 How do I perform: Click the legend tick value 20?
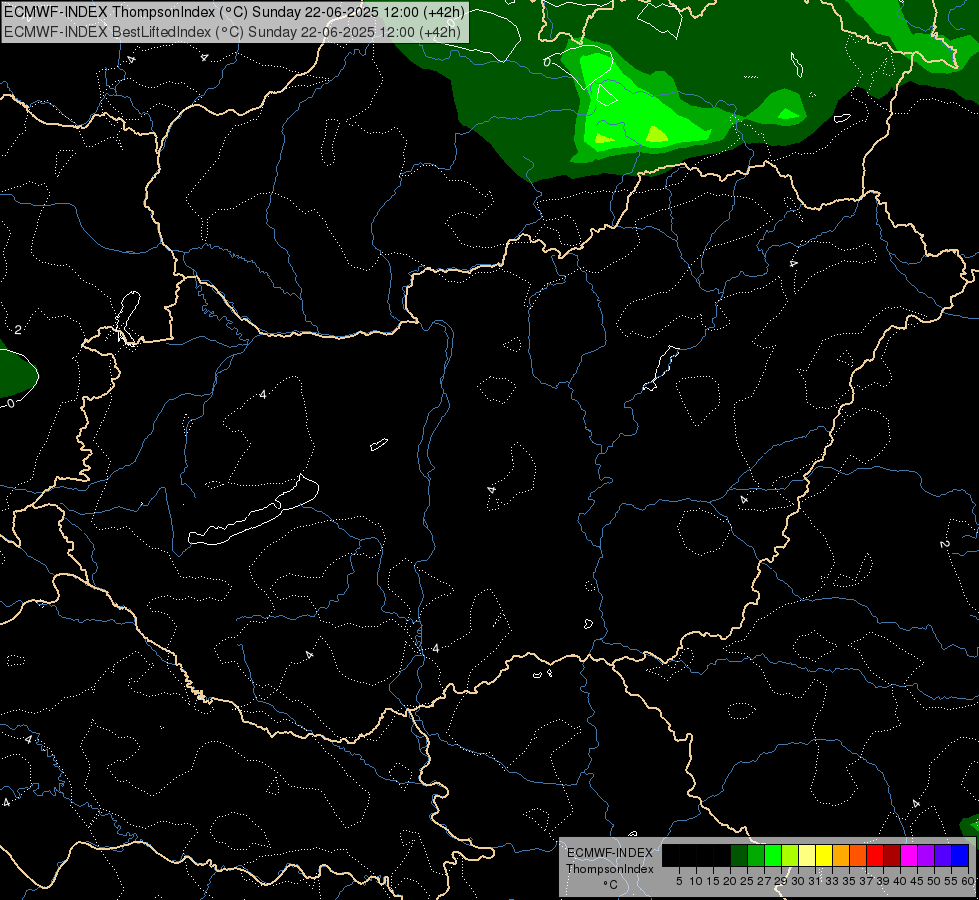click(730, 881)
